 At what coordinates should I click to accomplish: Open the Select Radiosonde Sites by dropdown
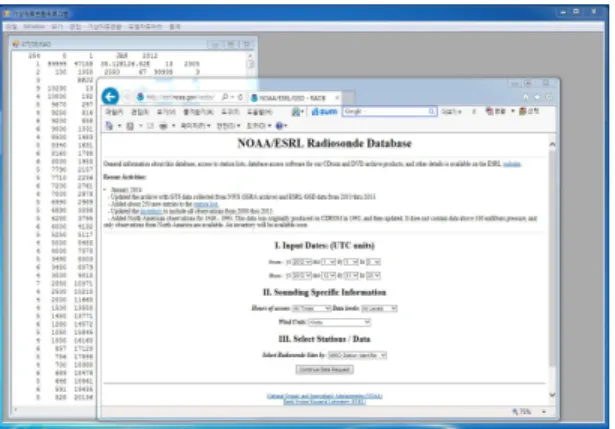point(357,355)
